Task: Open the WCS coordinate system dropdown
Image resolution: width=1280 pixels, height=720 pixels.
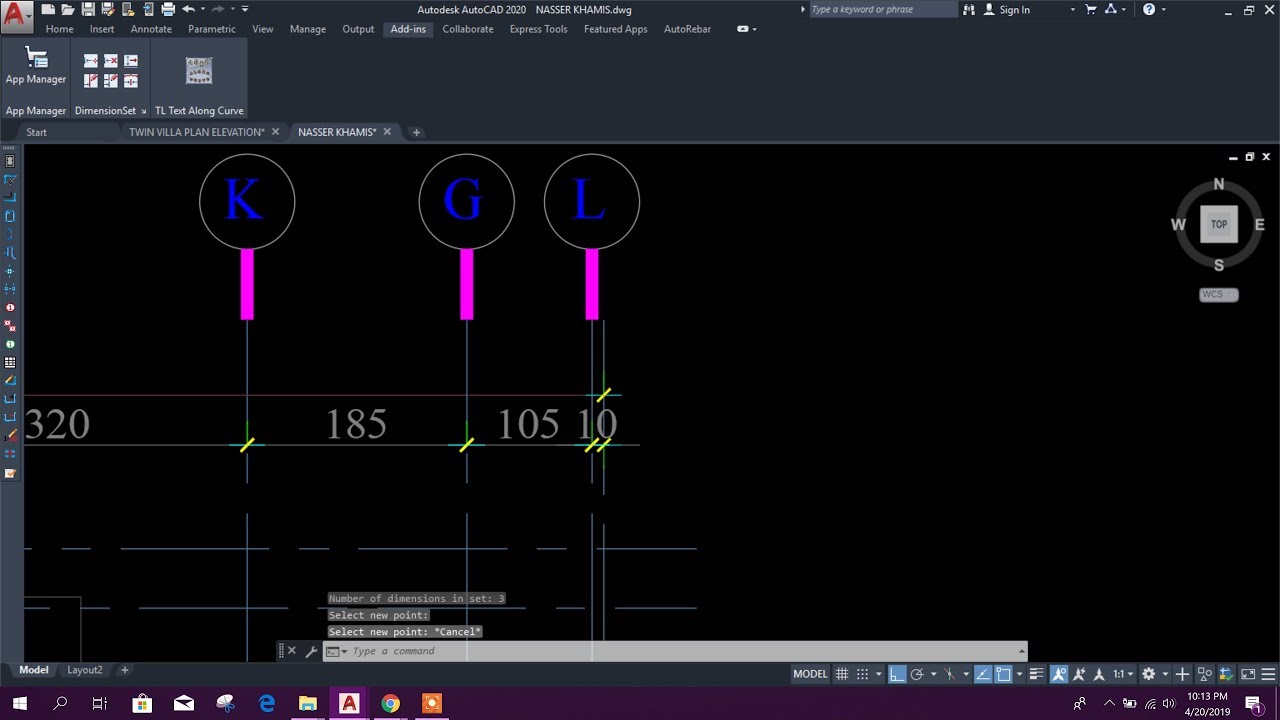Action: pyautogui.click(x=1219, y=295)
